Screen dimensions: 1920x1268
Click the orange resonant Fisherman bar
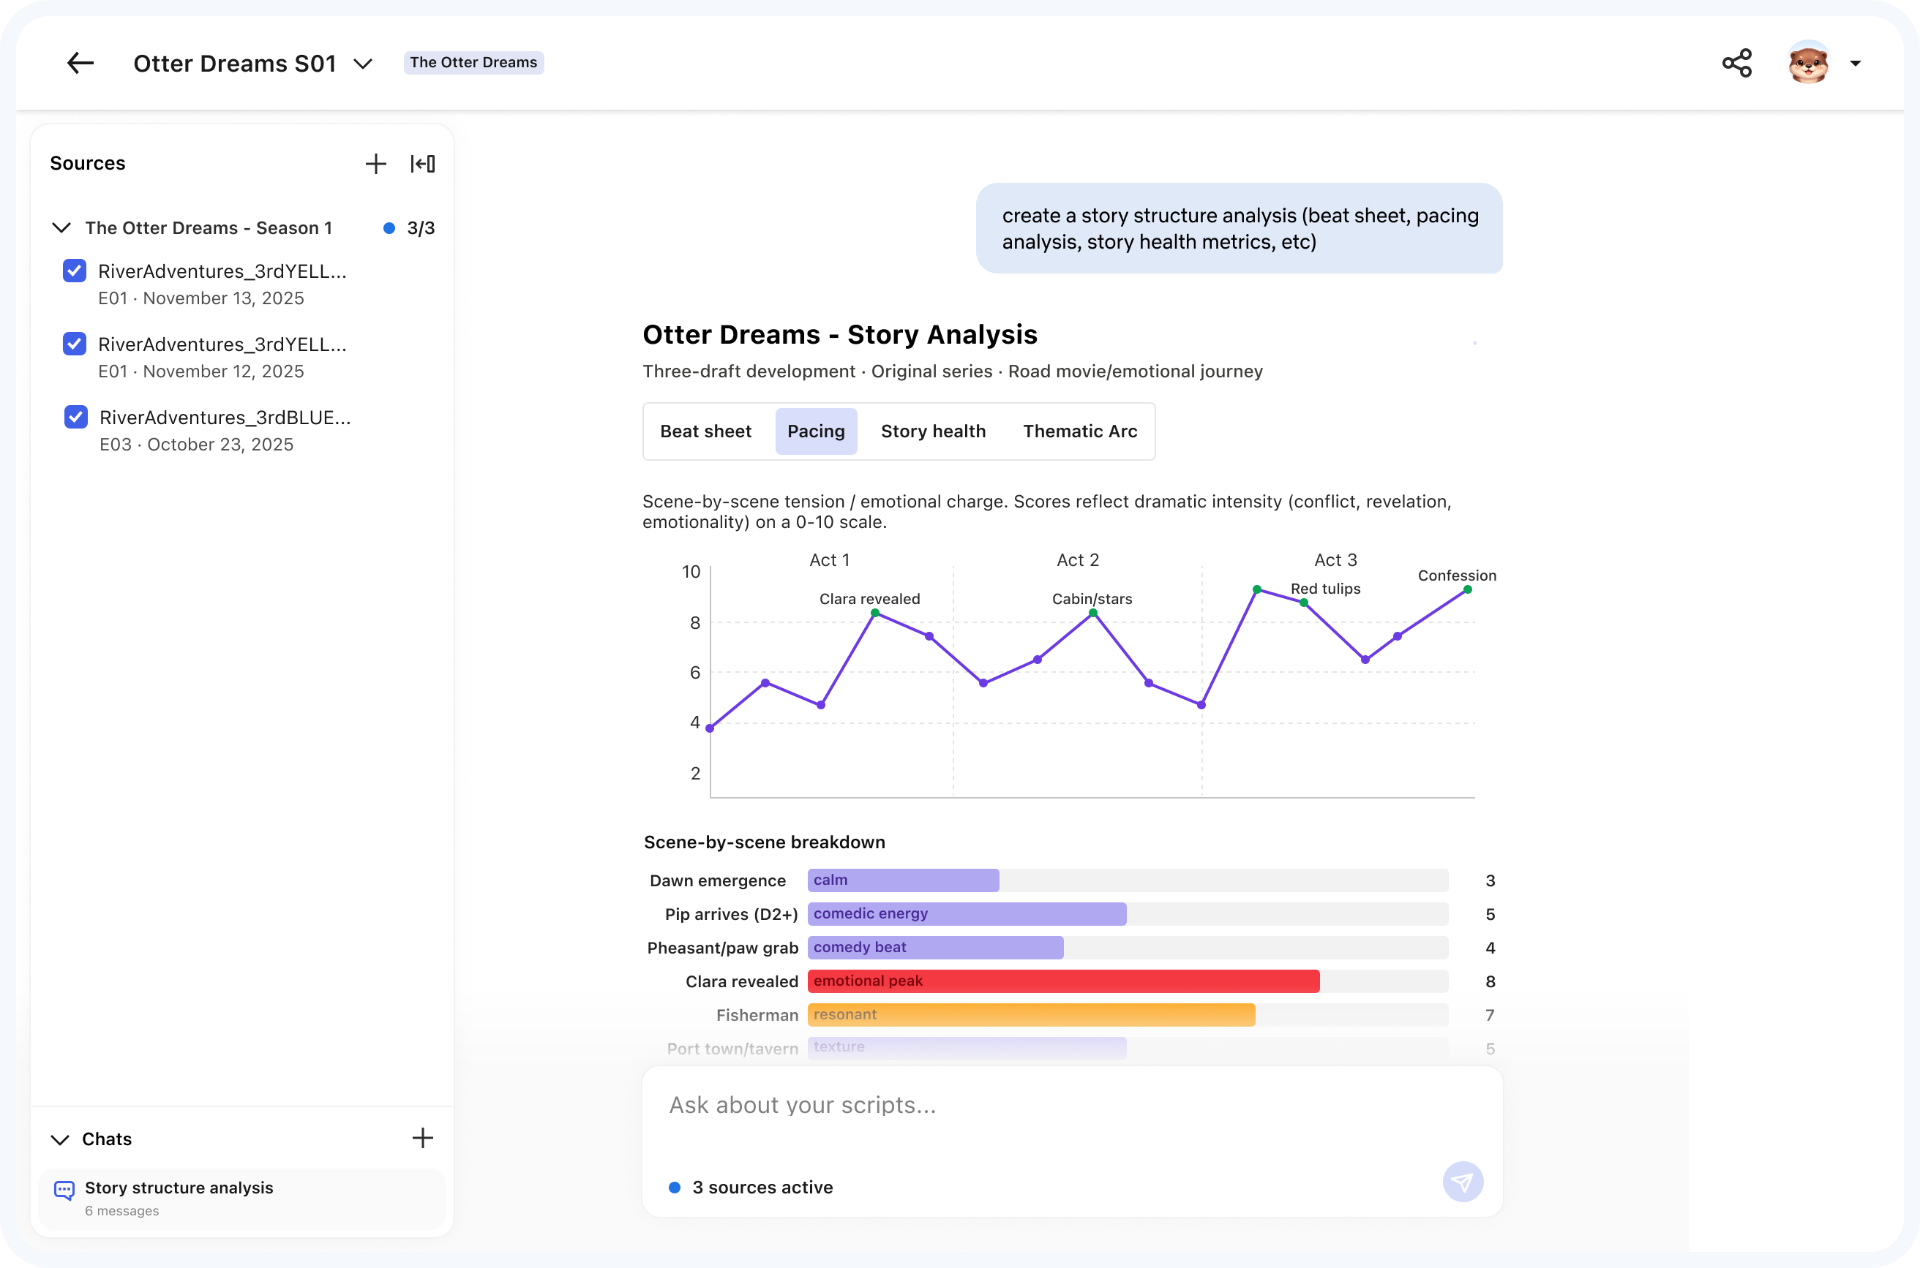[1031, 1015]
